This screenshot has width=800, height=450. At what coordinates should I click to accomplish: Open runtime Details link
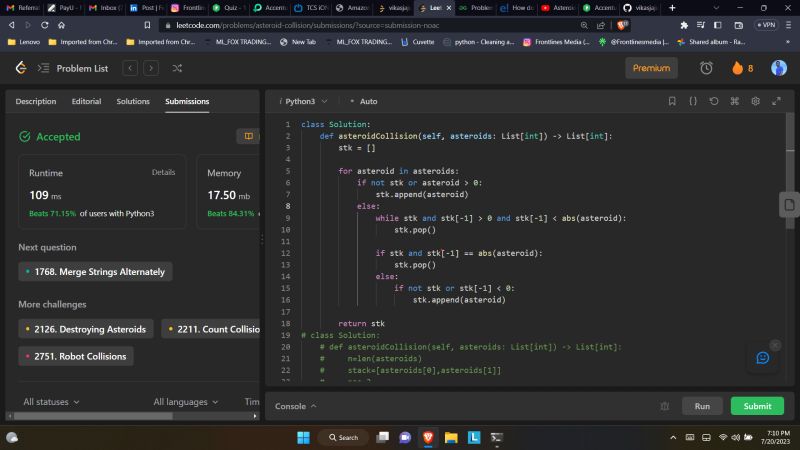[163, 172]
